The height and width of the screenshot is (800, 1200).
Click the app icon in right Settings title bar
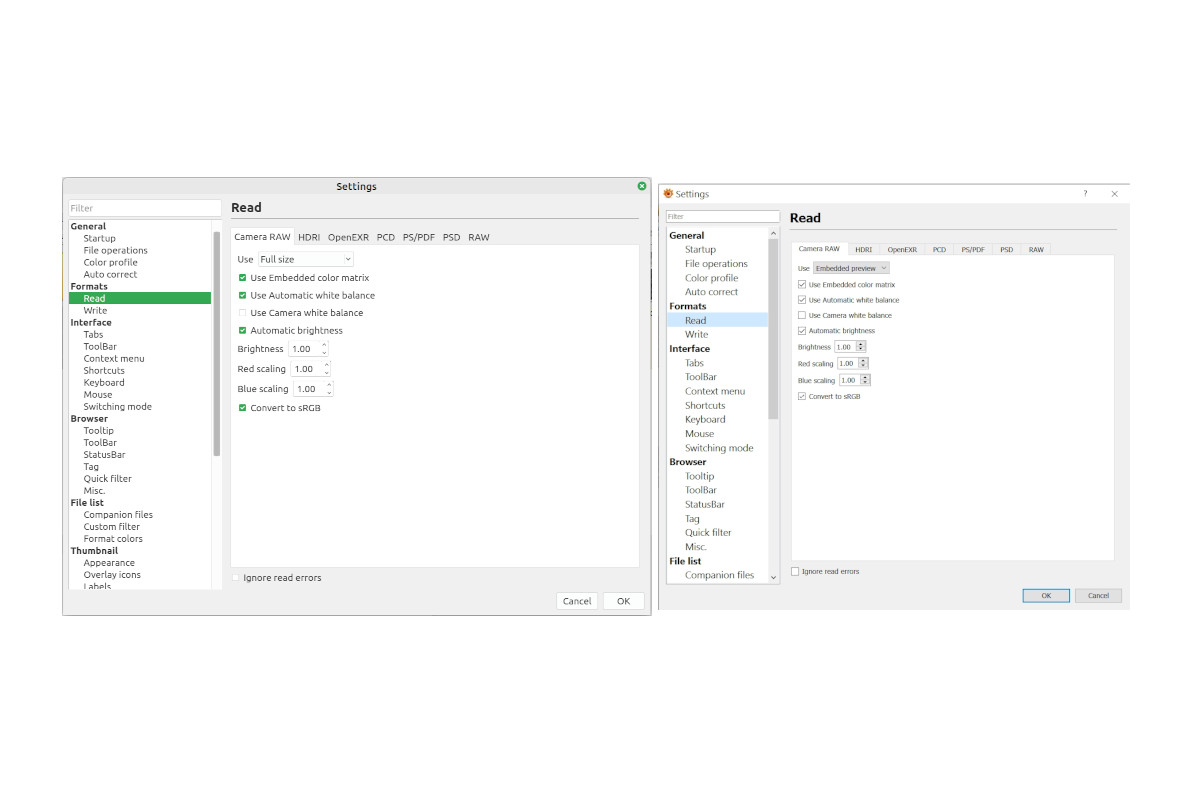click(668, 193)
